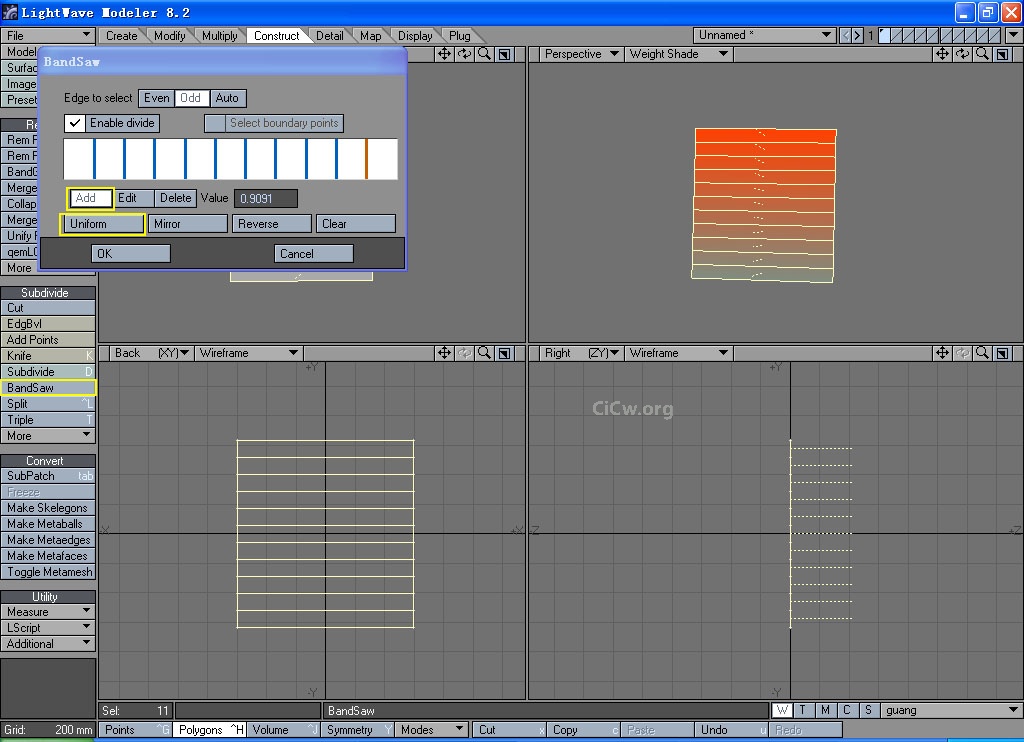Open the Multiply tab
This screenshot has height=742, width=1024.
[219, 36]
